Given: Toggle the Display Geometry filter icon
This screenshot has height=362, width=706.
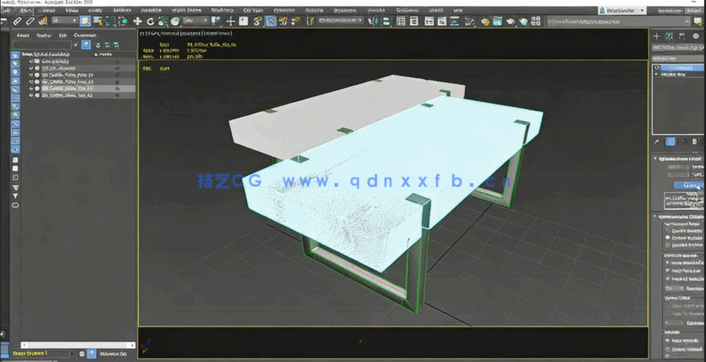Looking at the screenshot, I should [15, 55].
